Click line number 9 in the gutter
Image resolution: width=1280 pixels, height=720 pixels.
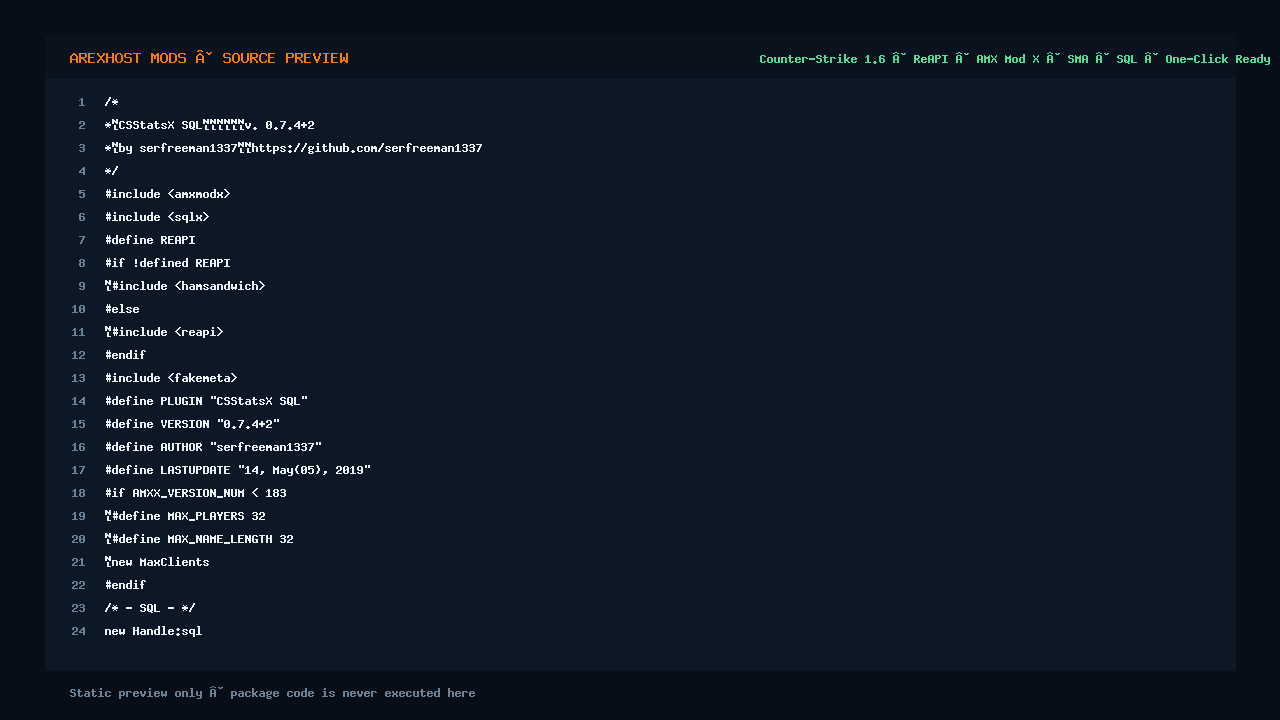82,286
